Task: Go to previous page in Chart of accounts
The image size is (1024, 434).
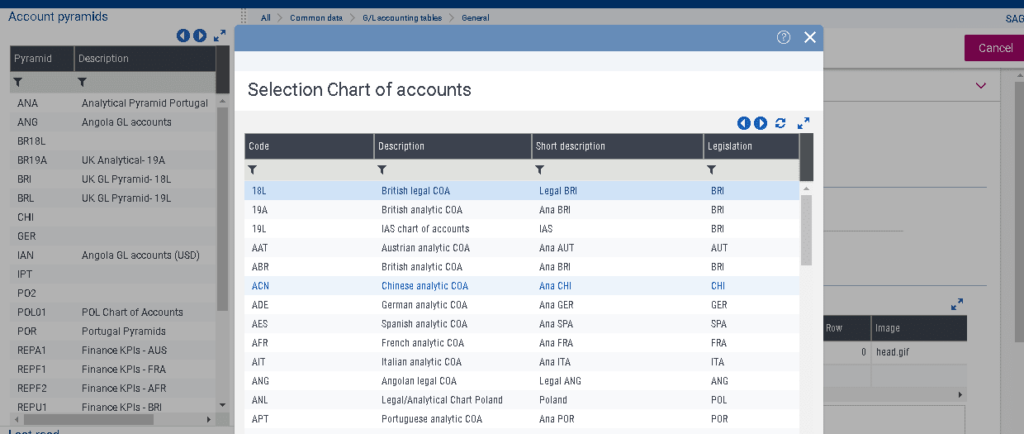Action: 744,123
